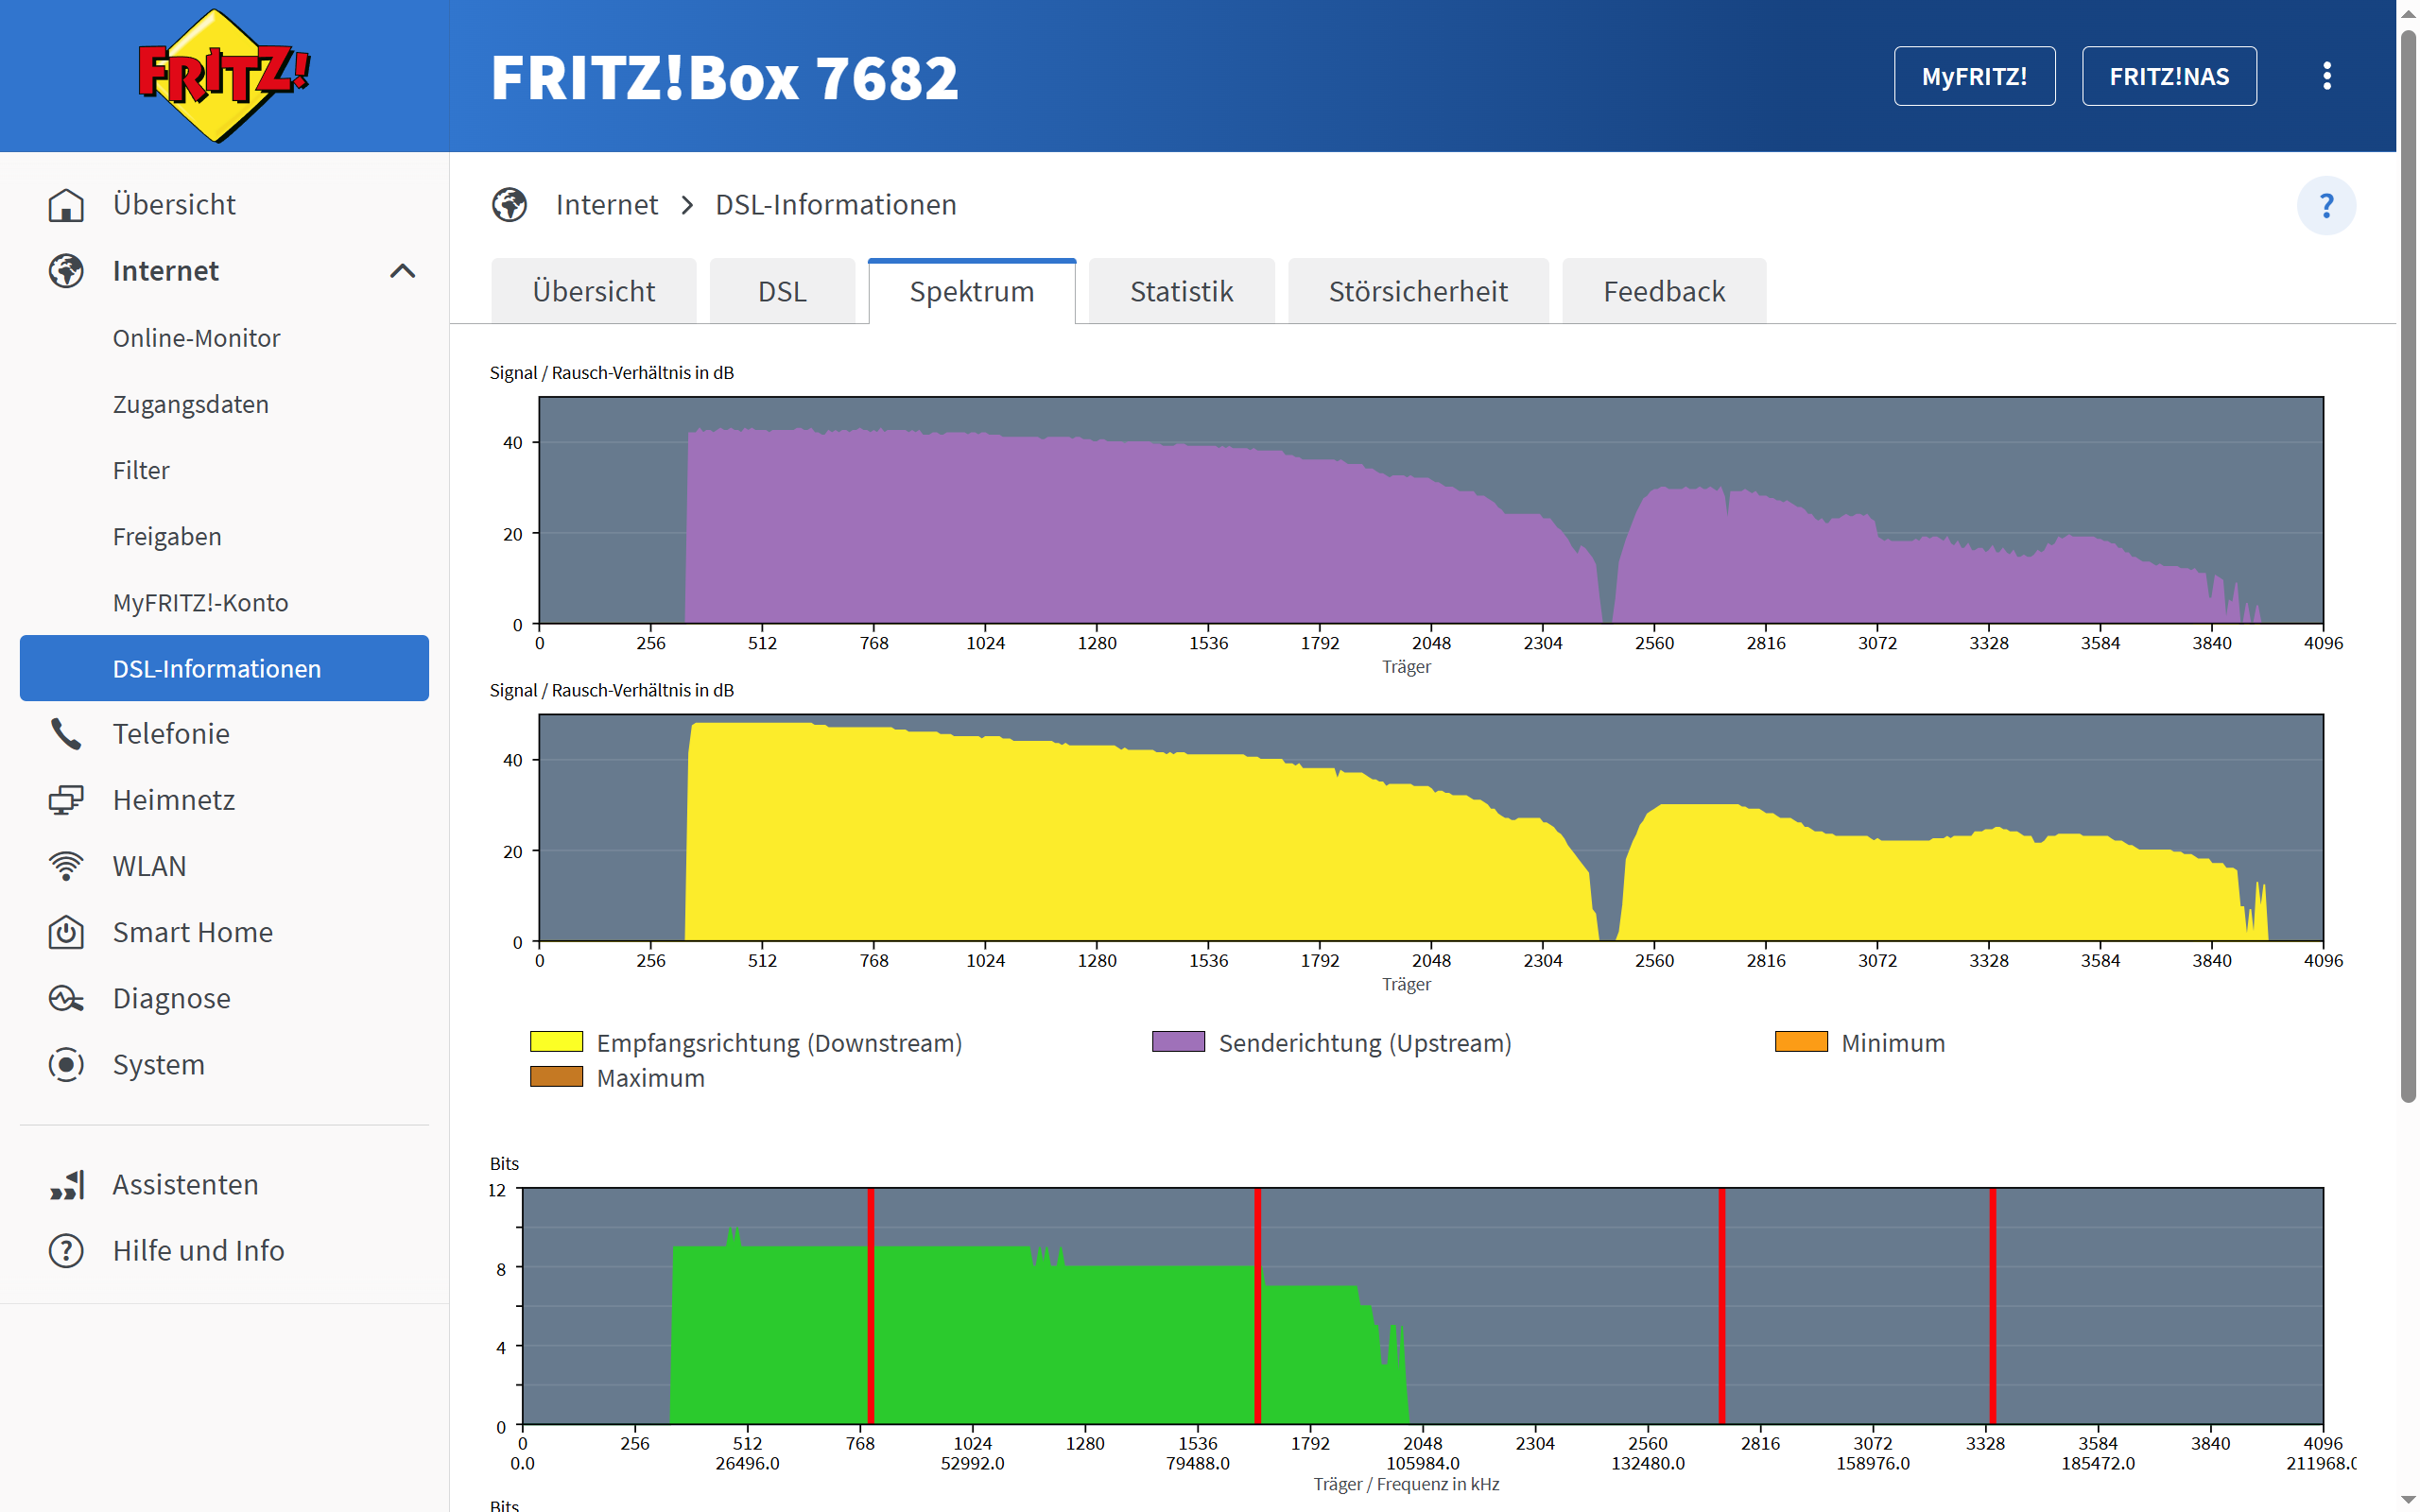Click the MyFRITZ! button

pos(1973,76)
